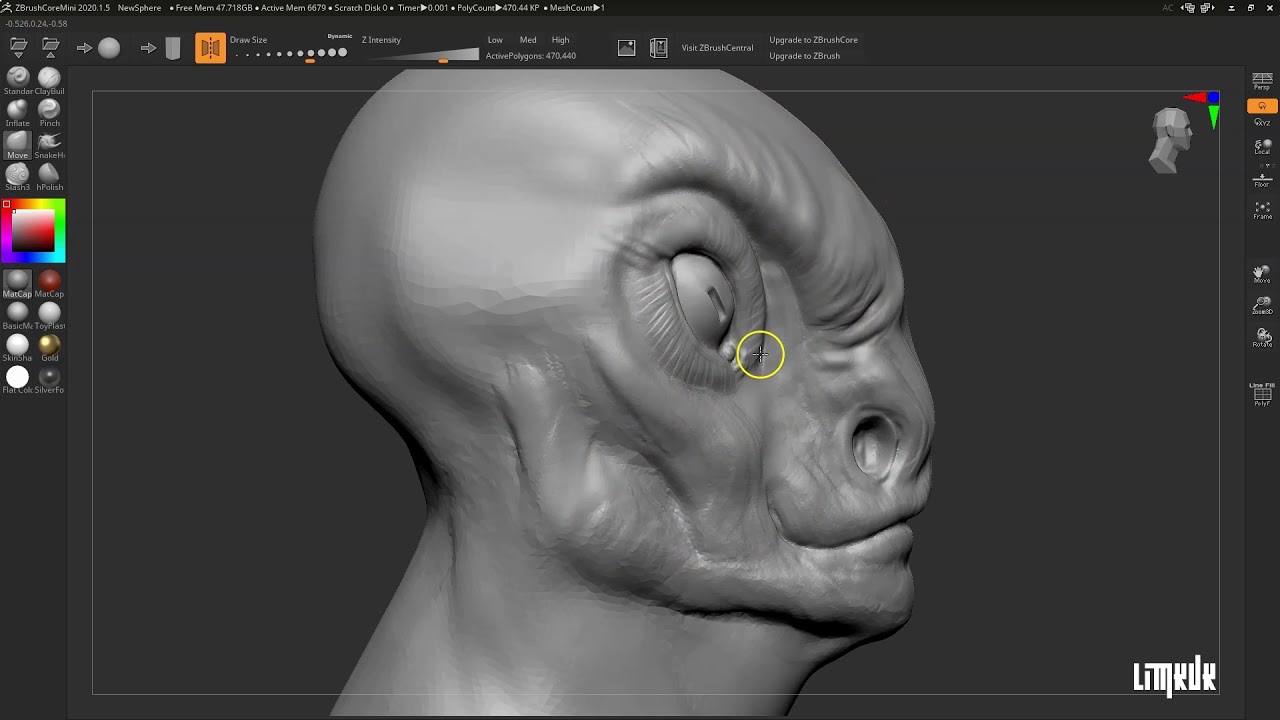Click Upgrade to ZBrushCore
The width and height of the screenshot is (1280, 720).
click(813, 40)
